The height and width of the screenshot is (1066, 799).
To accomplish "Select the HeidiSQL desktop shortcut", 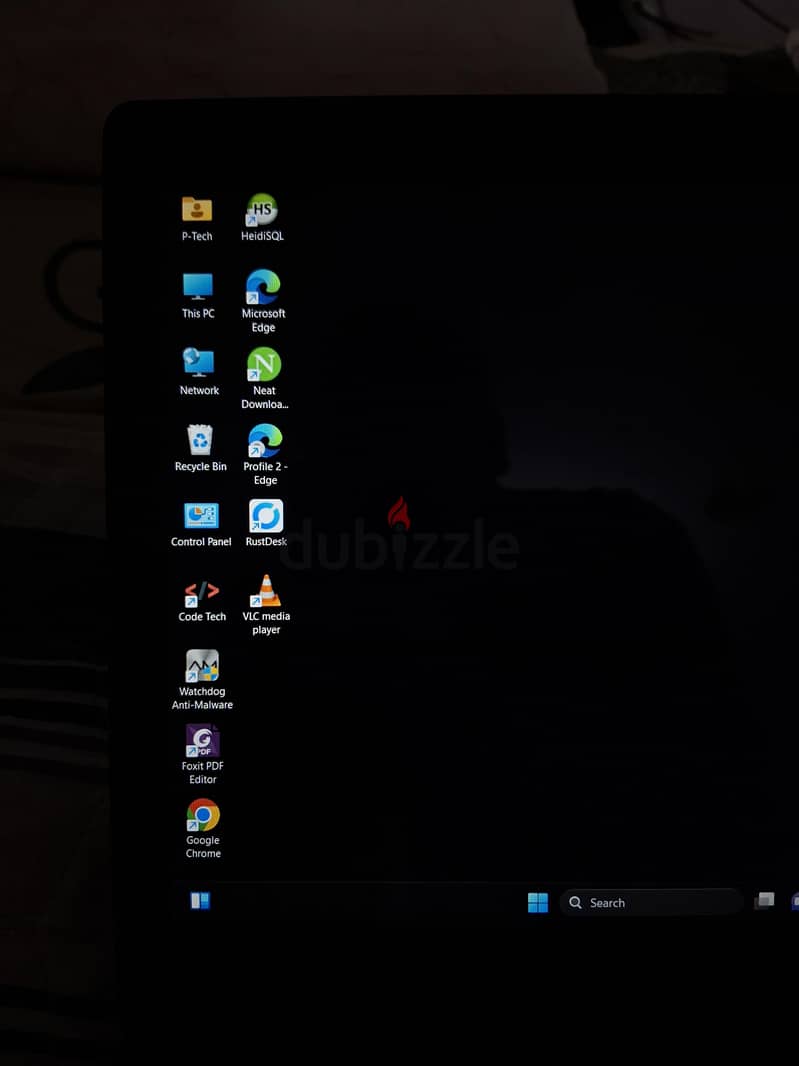I will tap(262, 209).
